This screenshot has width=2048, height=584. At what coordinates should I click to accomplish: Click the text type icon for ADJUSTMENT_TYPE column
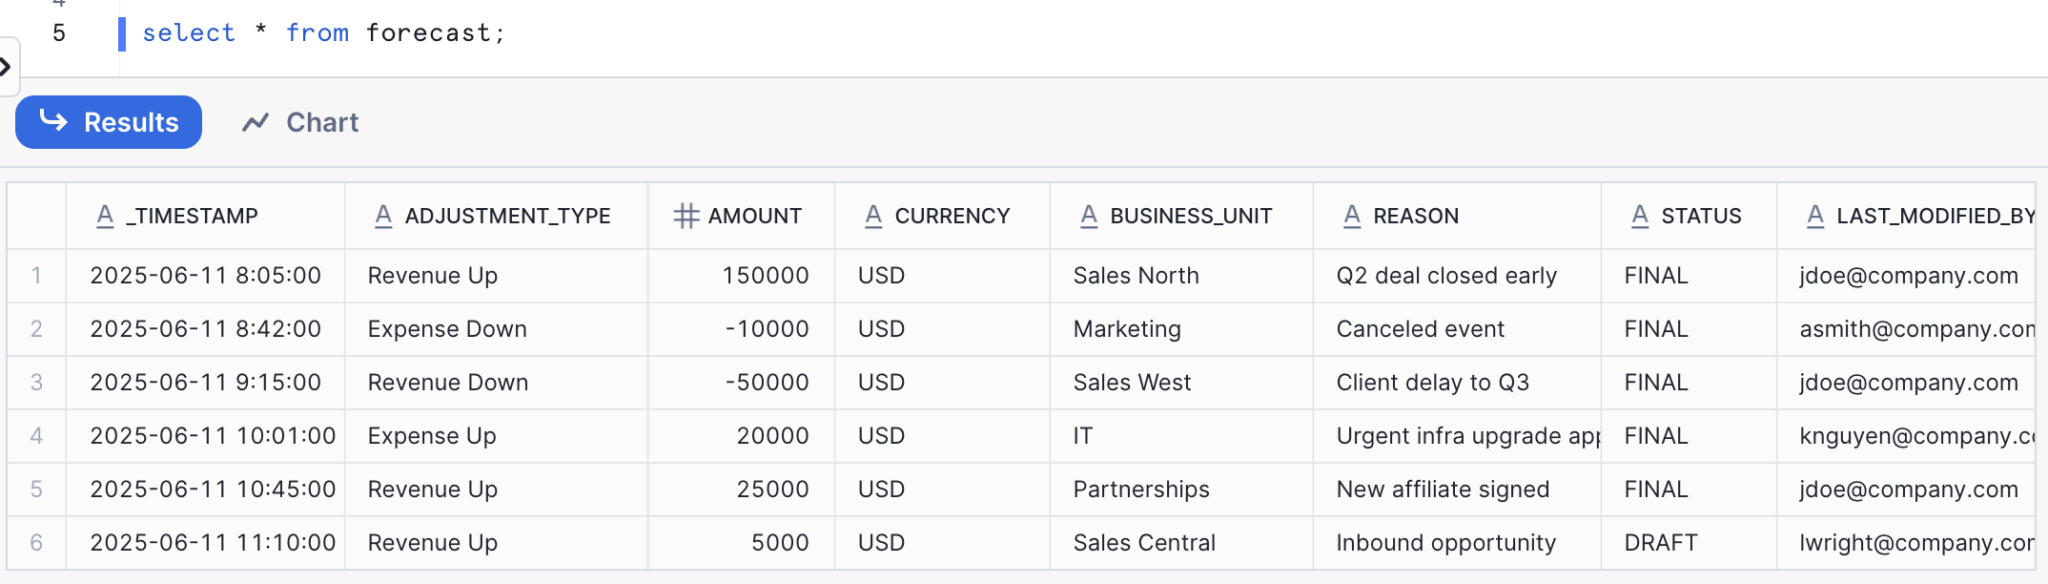point(383,216)
